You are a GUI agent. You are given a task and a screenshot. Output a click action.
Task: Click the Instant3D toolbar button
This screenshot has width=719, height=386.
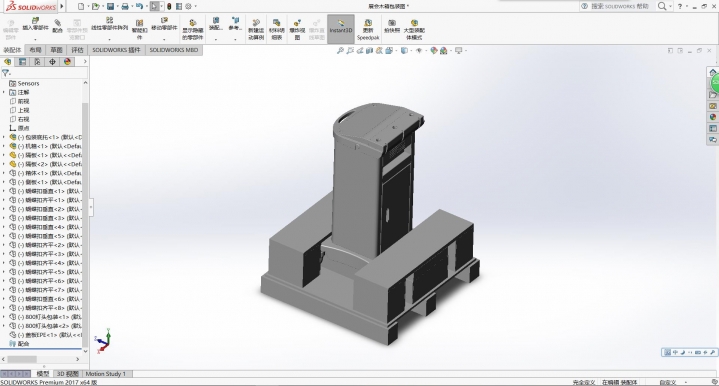coord(341,28)
